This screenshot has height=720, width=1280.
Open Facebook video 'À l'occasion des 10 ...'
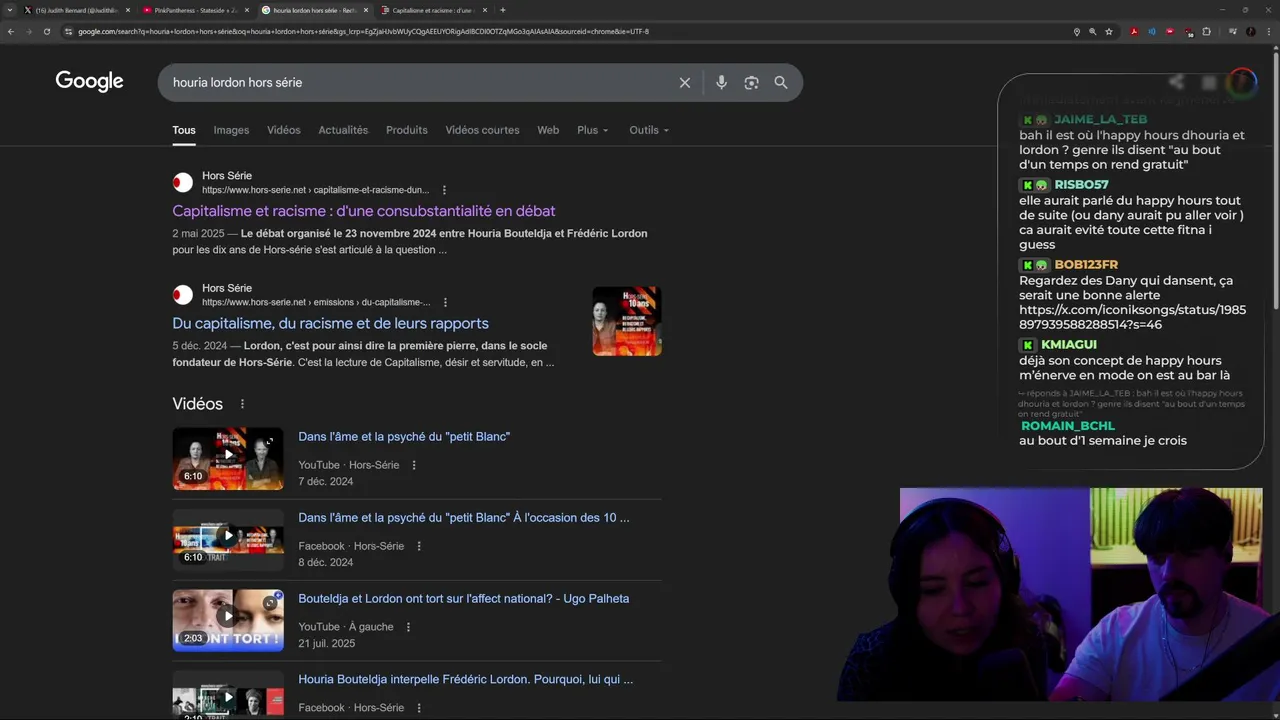(x=464, y=518)
